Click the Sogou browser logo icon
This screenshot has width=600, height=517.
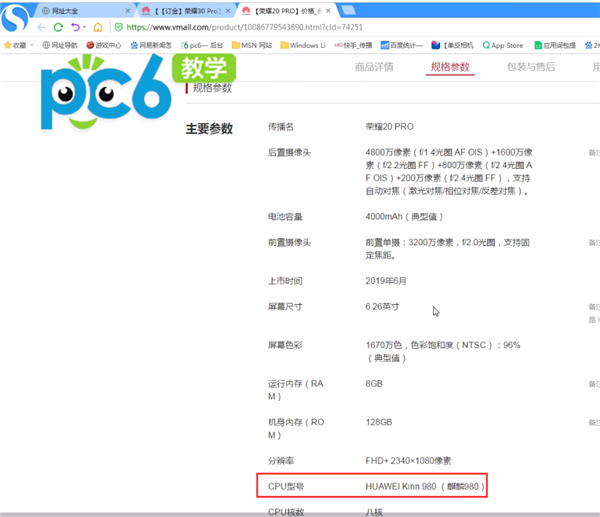point(15,18)
